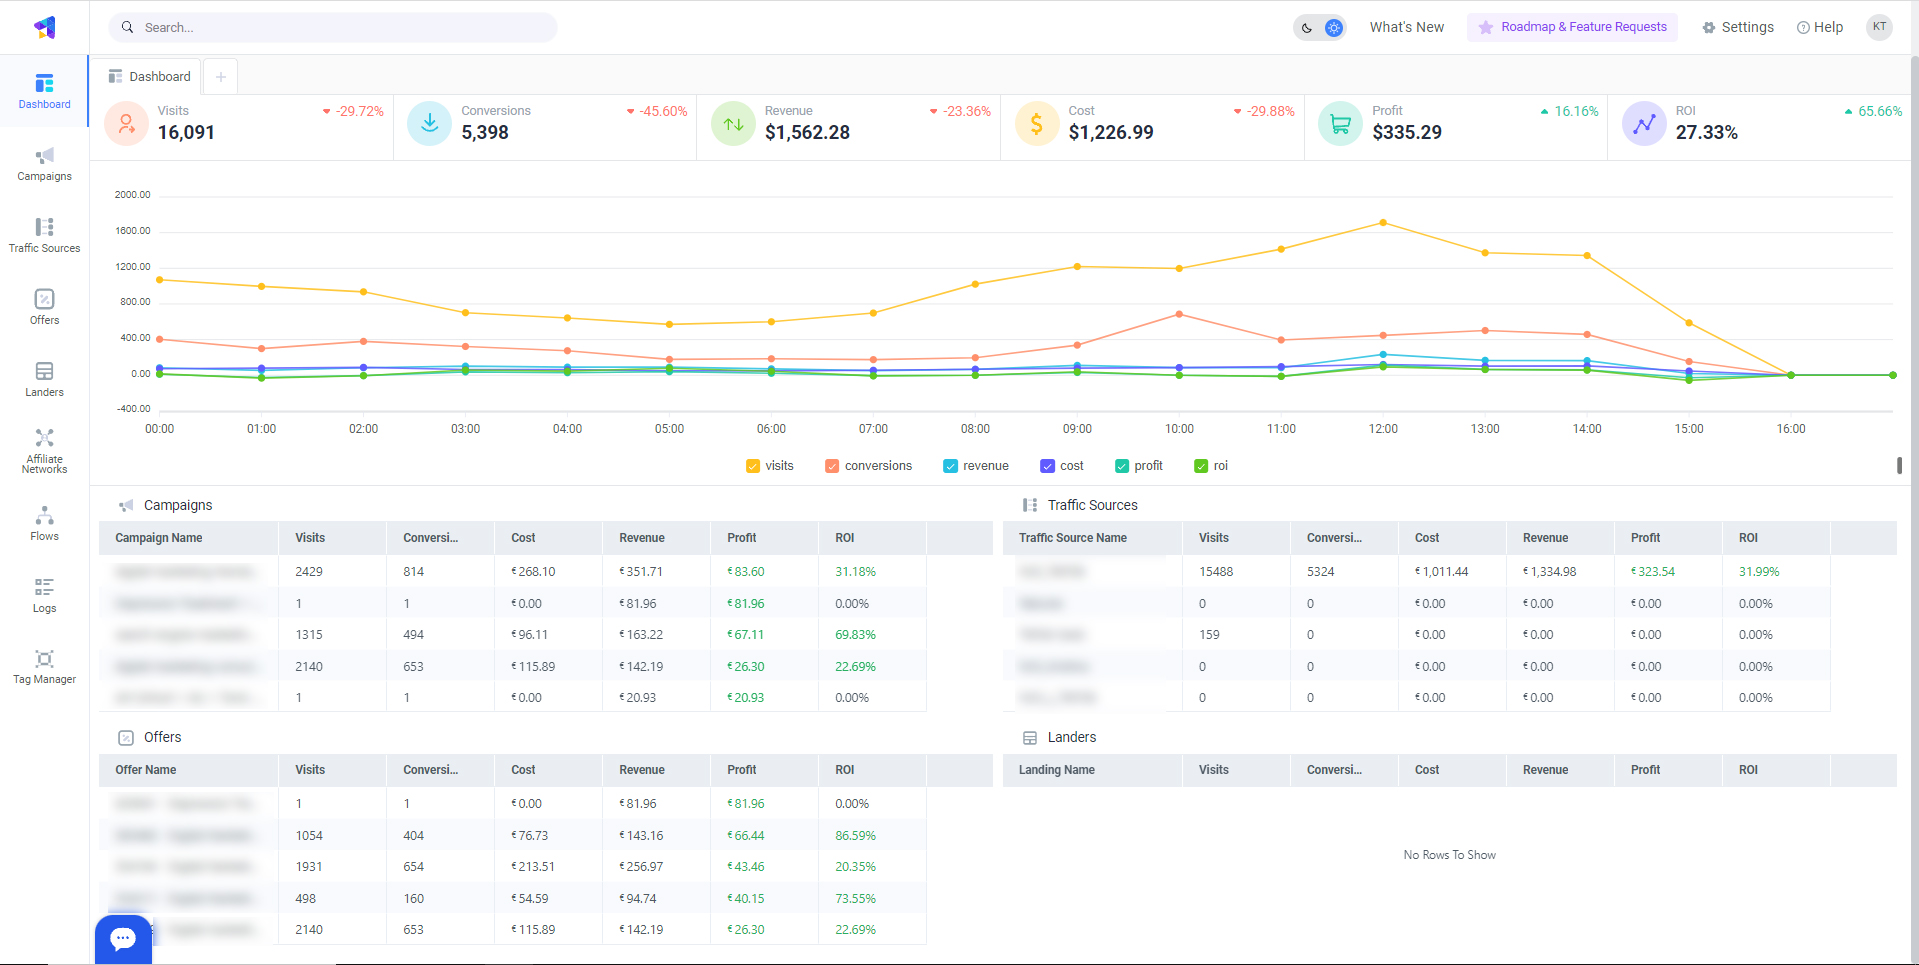Open the KT user avatar menu
1919x965 pixels.
point(1879,27)
